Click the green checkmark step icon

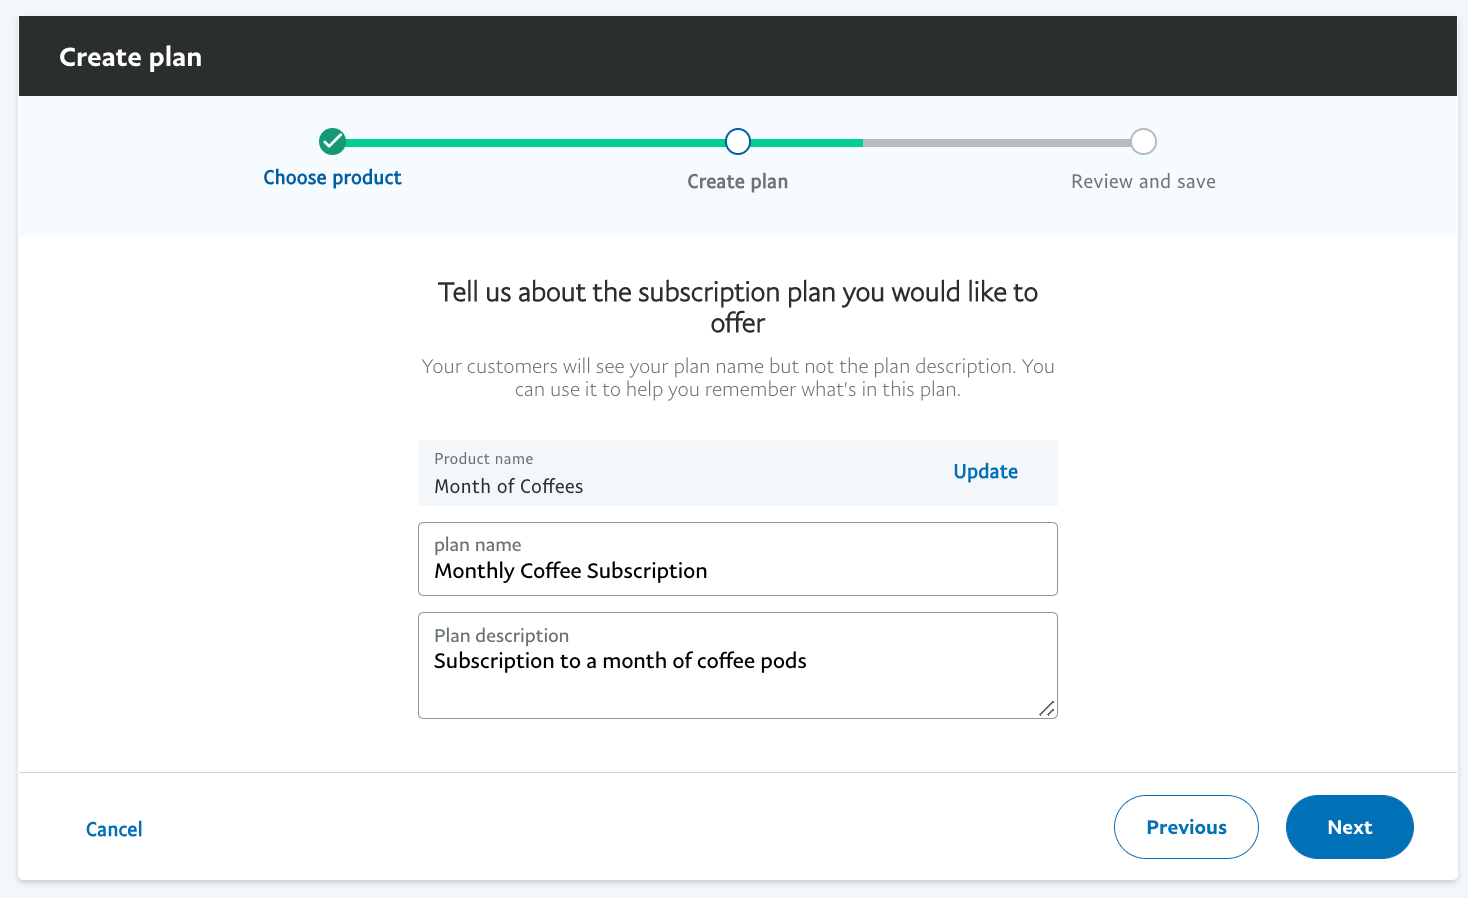[x=332, y=142]
